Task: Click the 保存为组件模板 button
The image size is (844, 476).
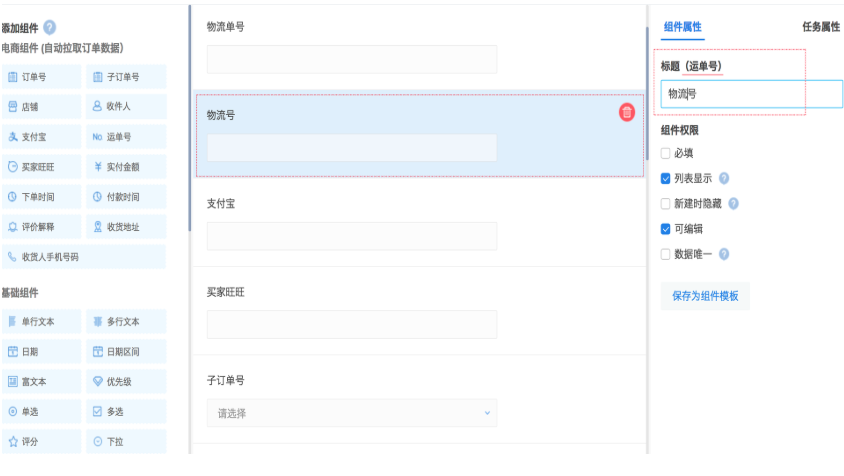Action: 705,296
